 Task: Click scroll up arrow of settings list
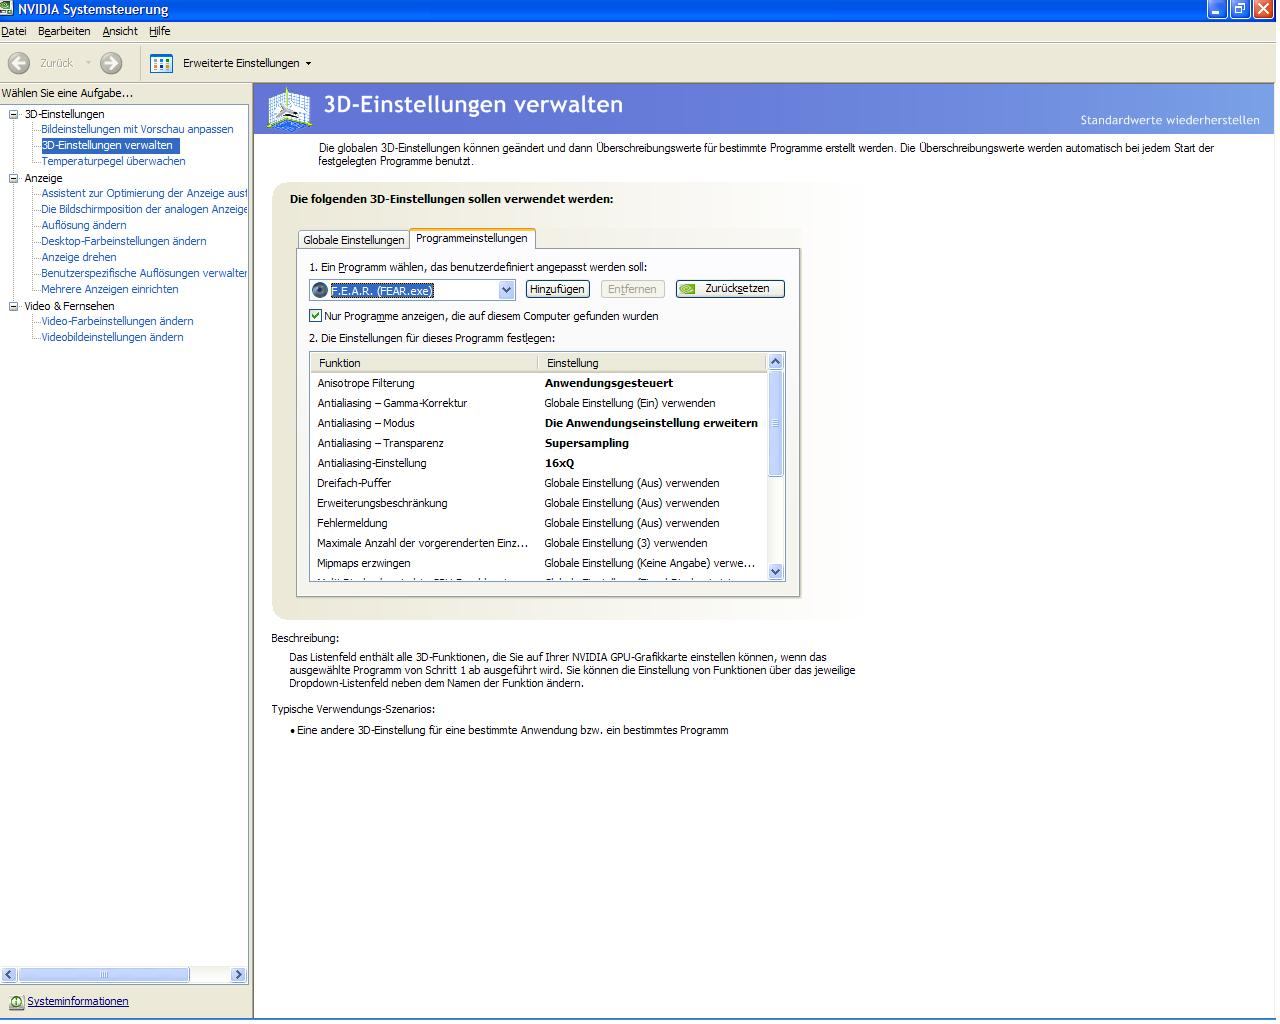(x=775, y=361)
